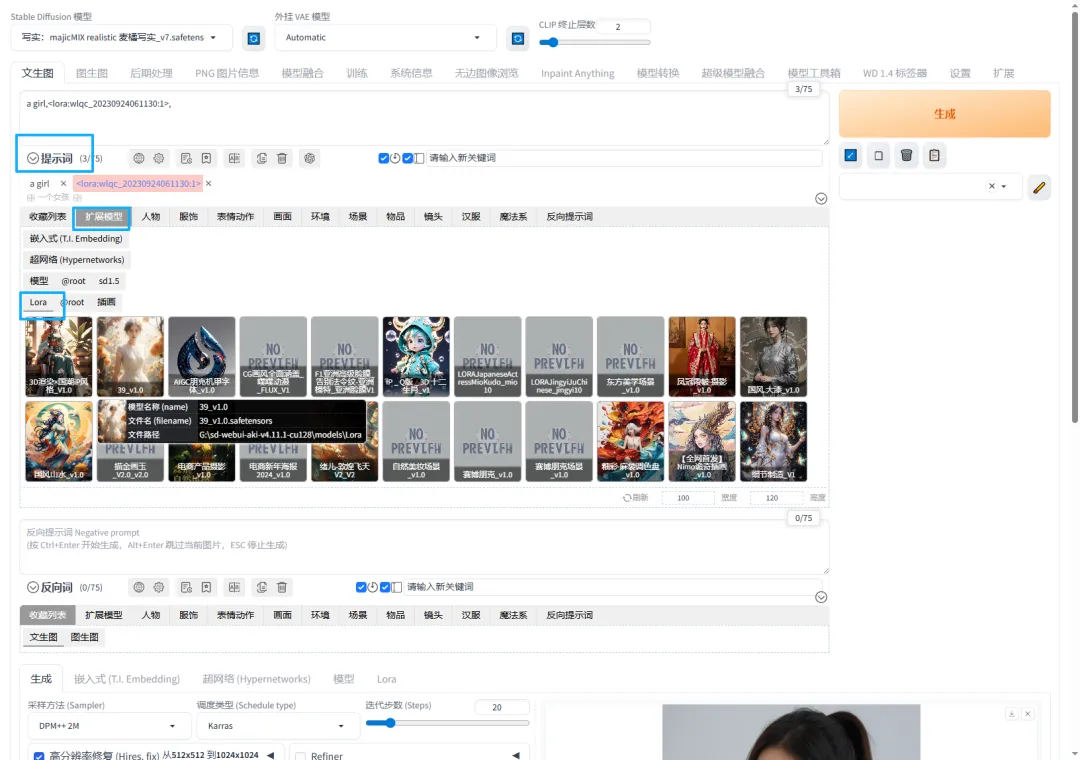Open the ChatGPT icon in the prompt toolbar
This screenshot has width=1080, height=760.
point(310,158)
